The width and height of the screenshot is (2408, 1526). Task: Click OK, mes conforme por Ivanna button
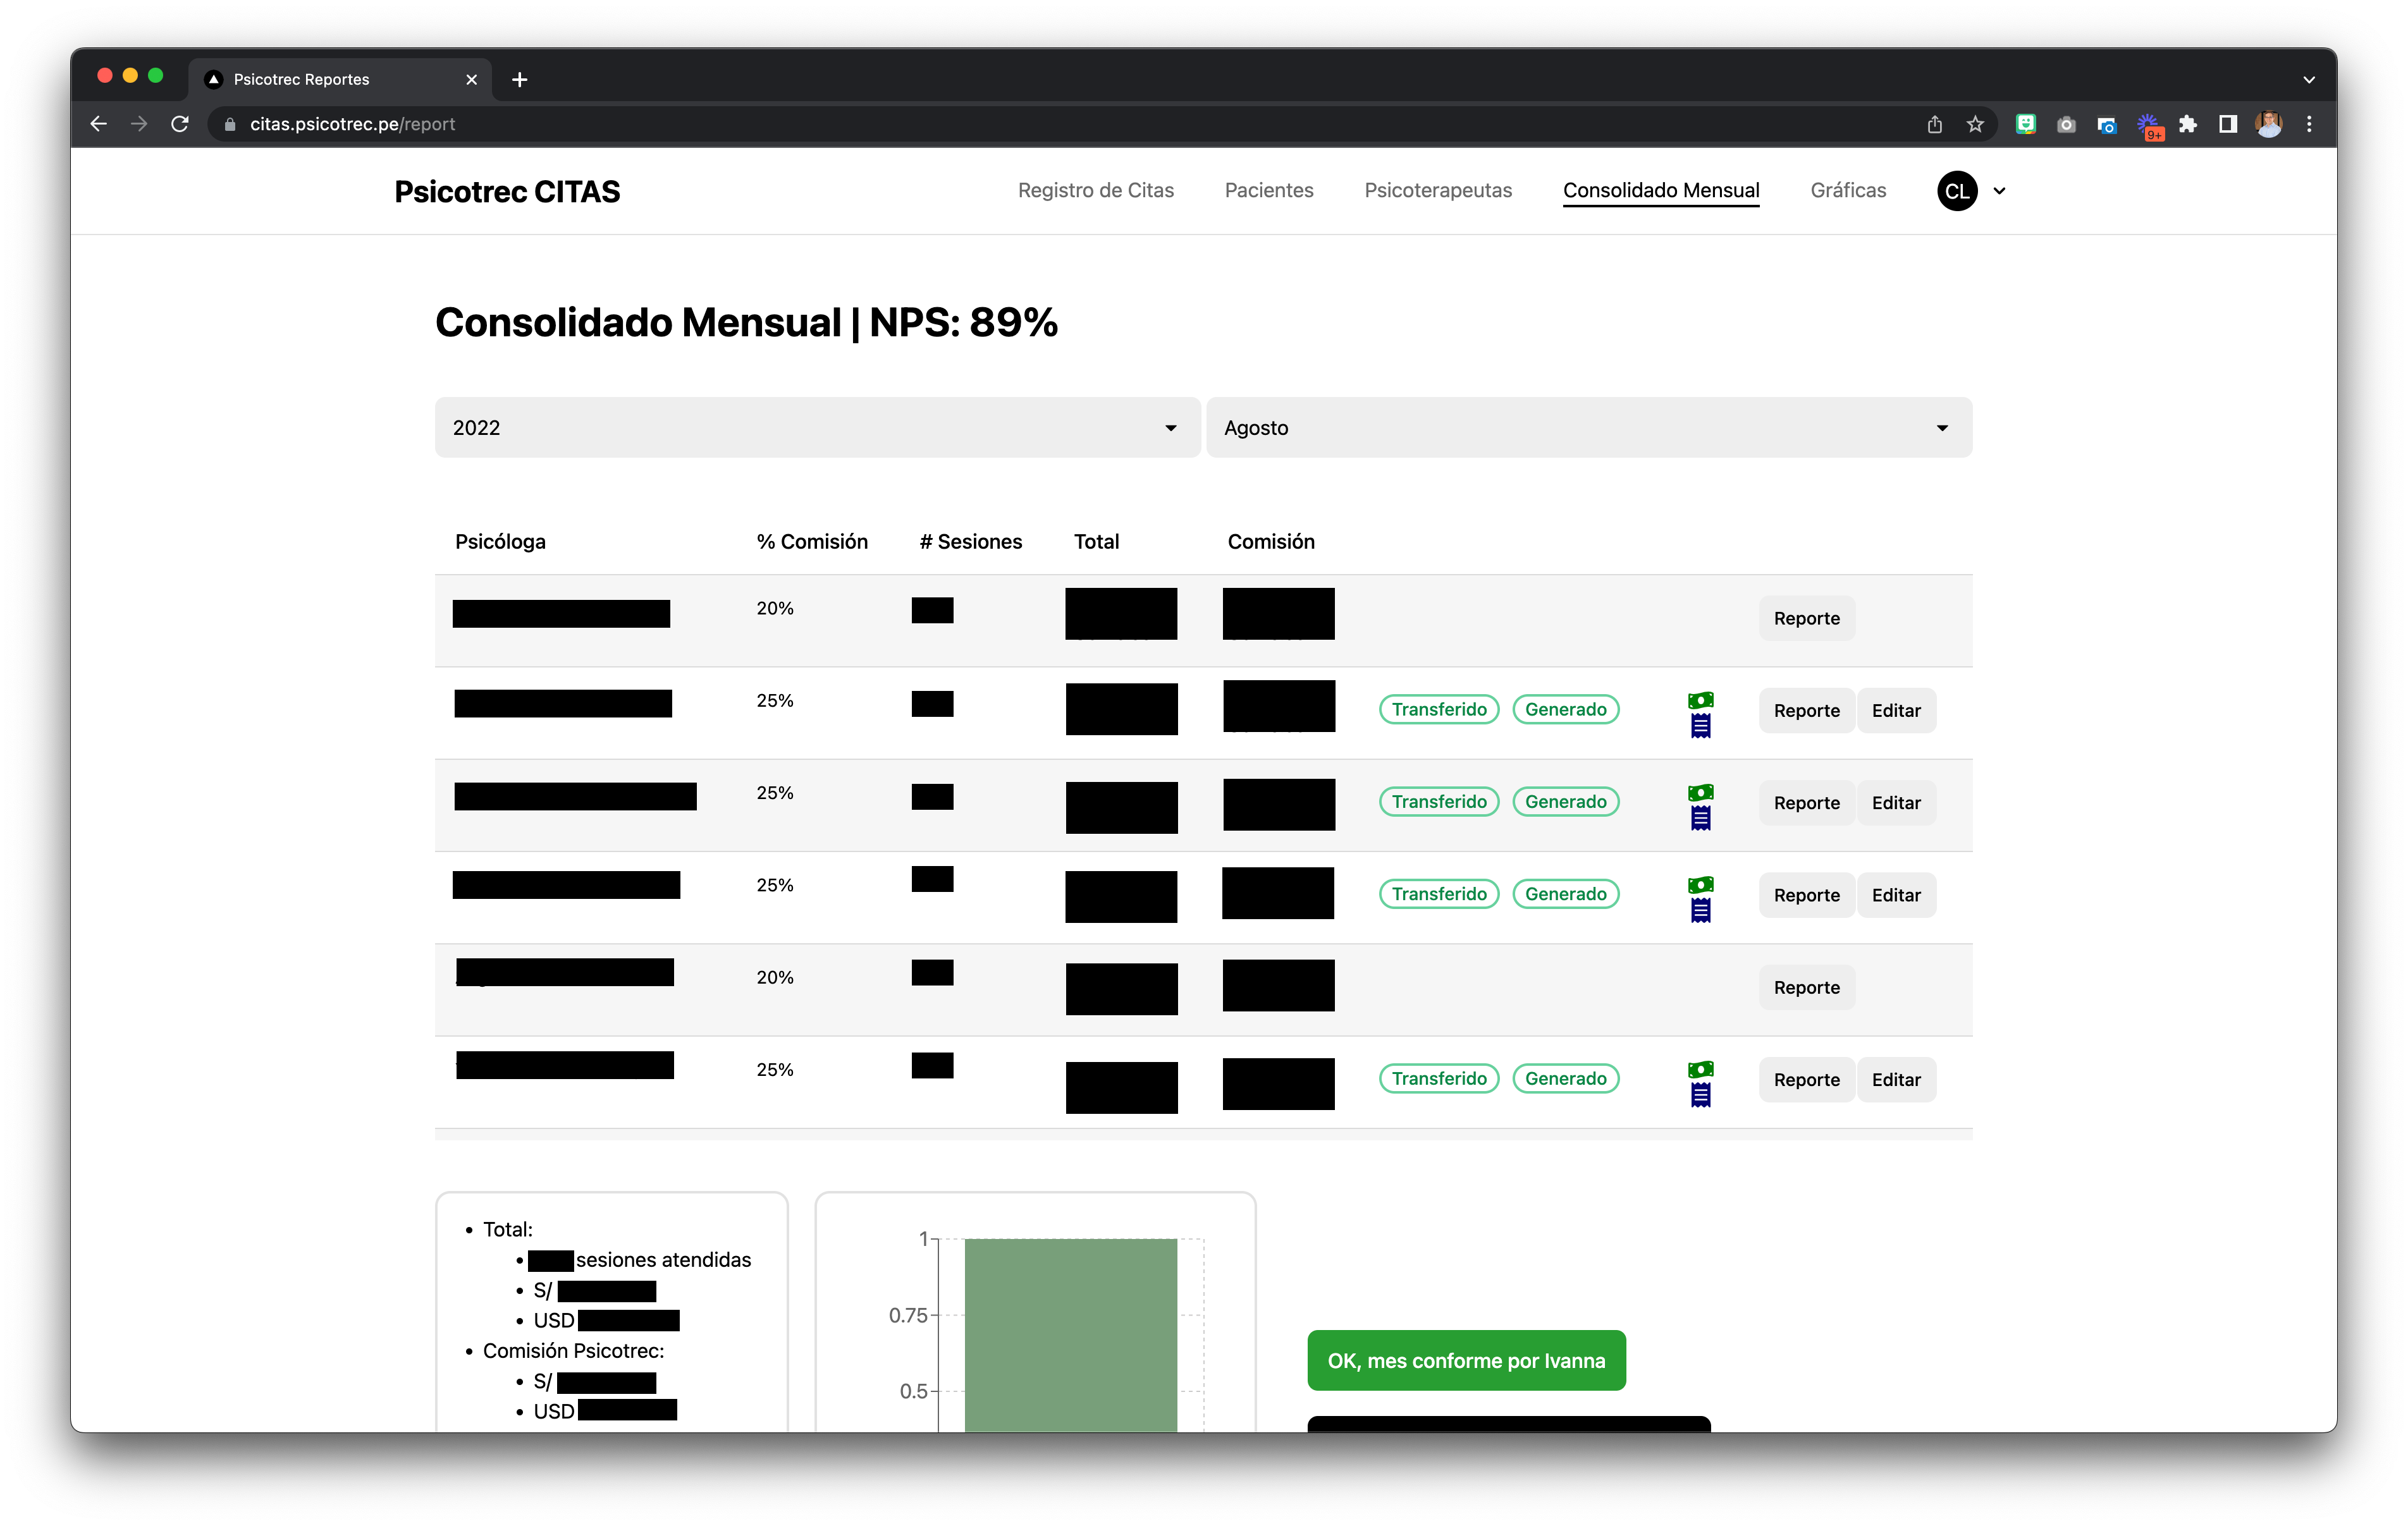(1465, 1360)
